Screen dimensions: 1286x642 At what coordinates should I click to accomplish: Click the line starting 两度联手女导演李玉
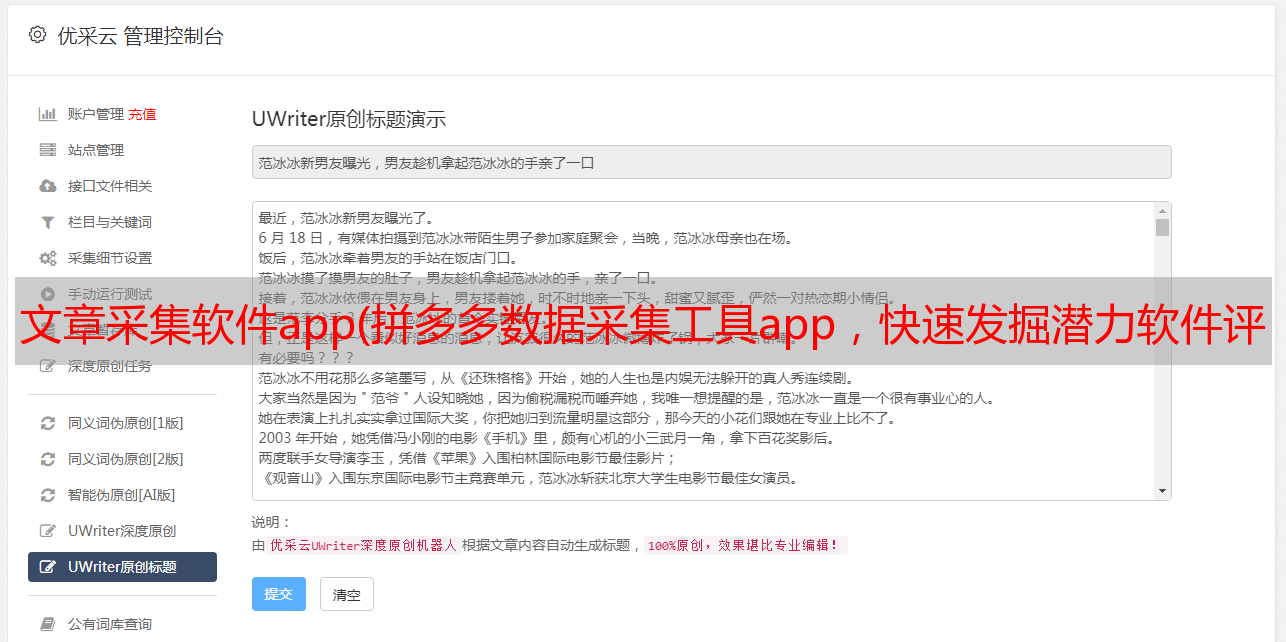(x=467, y=458)
